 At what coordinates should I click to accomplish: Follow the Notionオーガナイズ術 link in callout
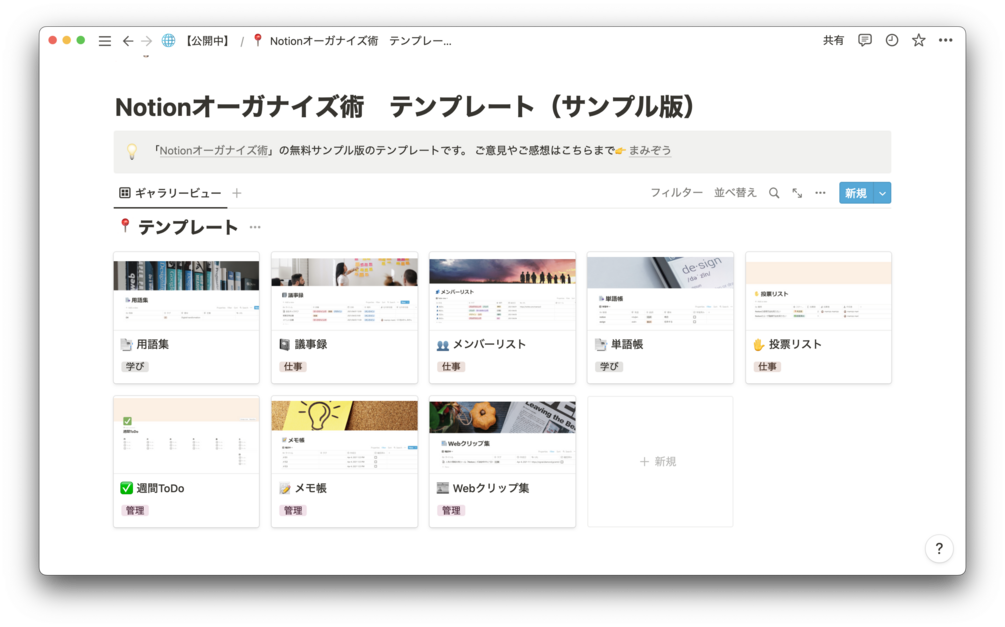(x=214, y=151)
